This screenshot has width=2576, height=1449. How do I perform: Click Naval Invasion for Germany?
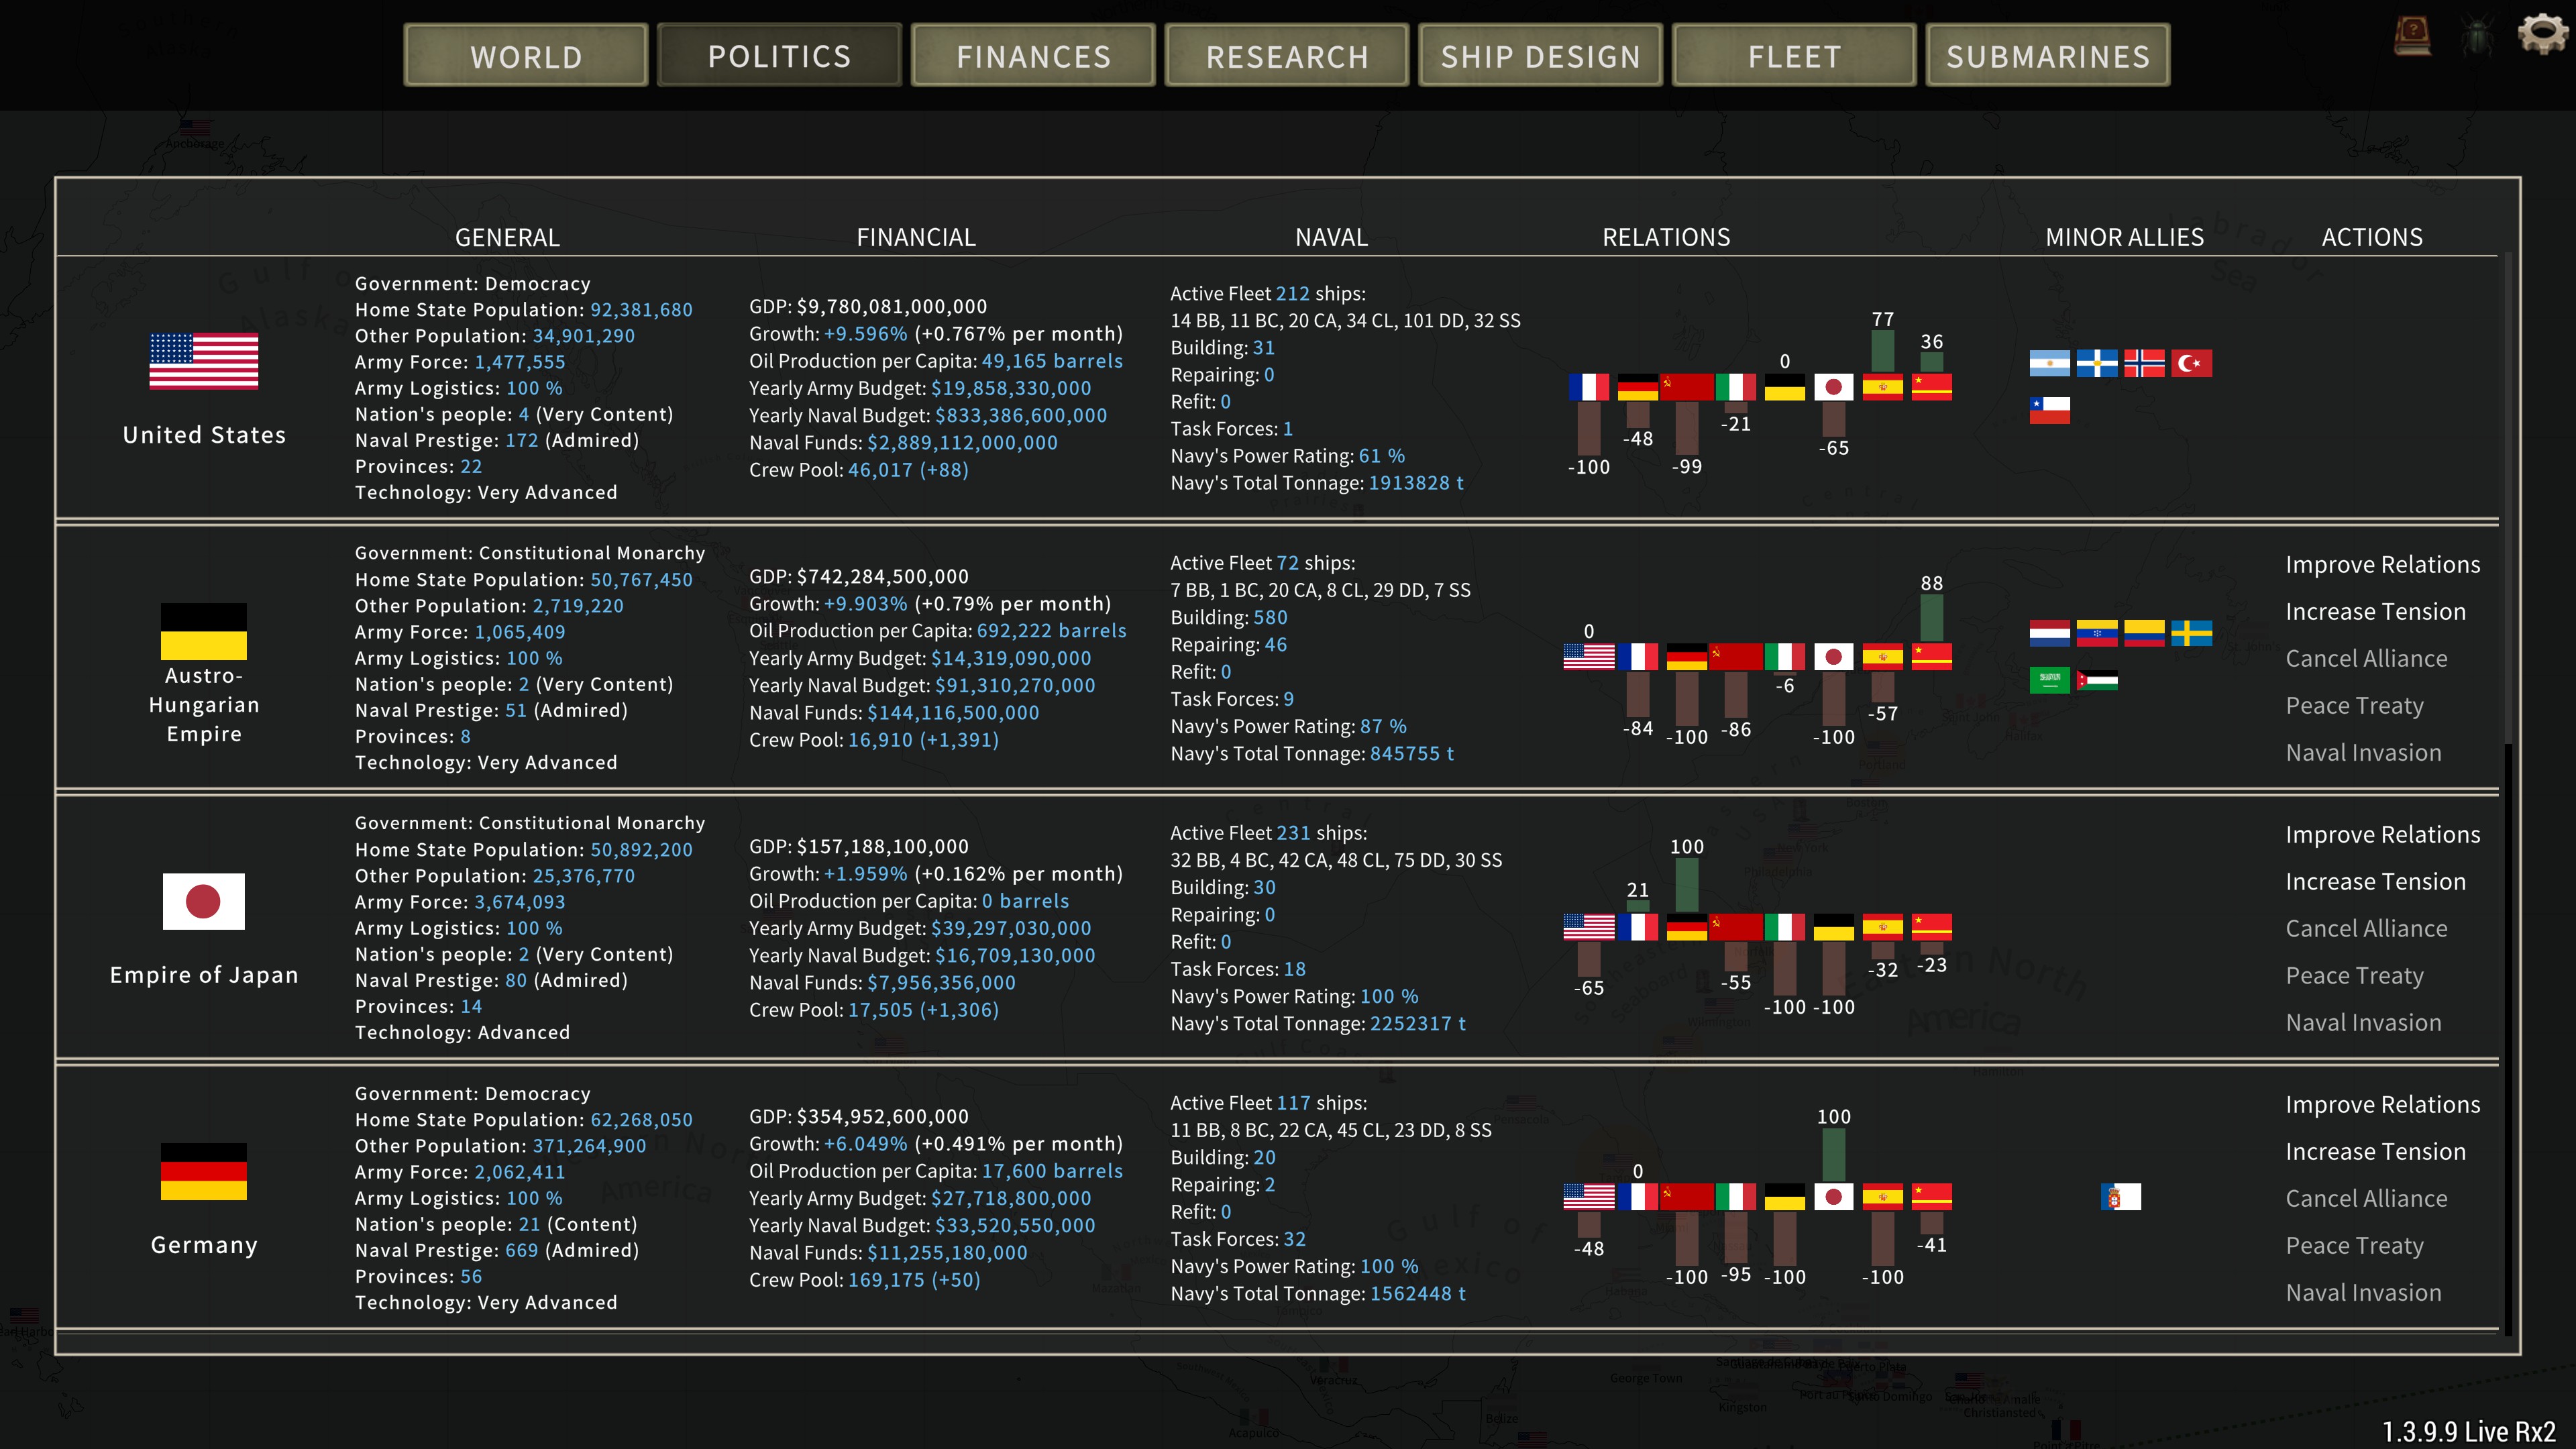[2363, 1293]
